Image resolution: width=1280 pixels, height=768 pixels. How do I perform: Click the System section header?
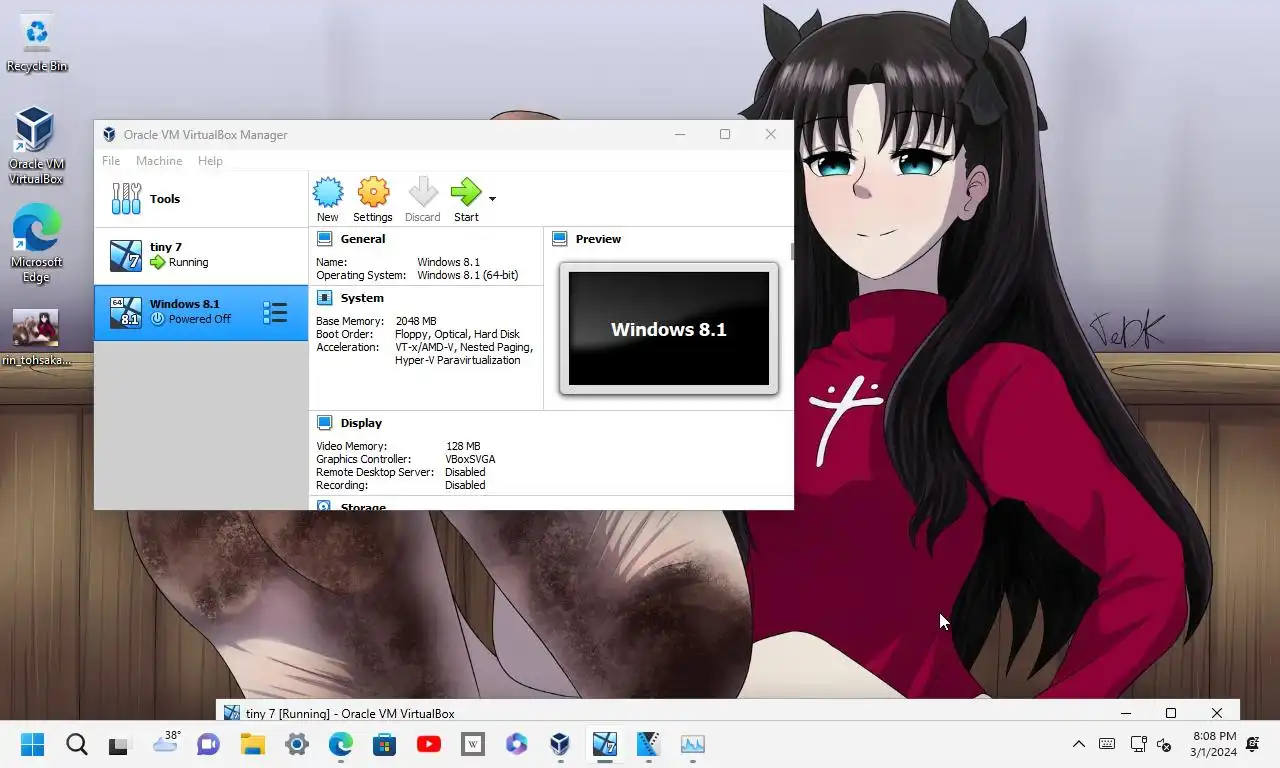pyautogui.click(x=361, y=298)
